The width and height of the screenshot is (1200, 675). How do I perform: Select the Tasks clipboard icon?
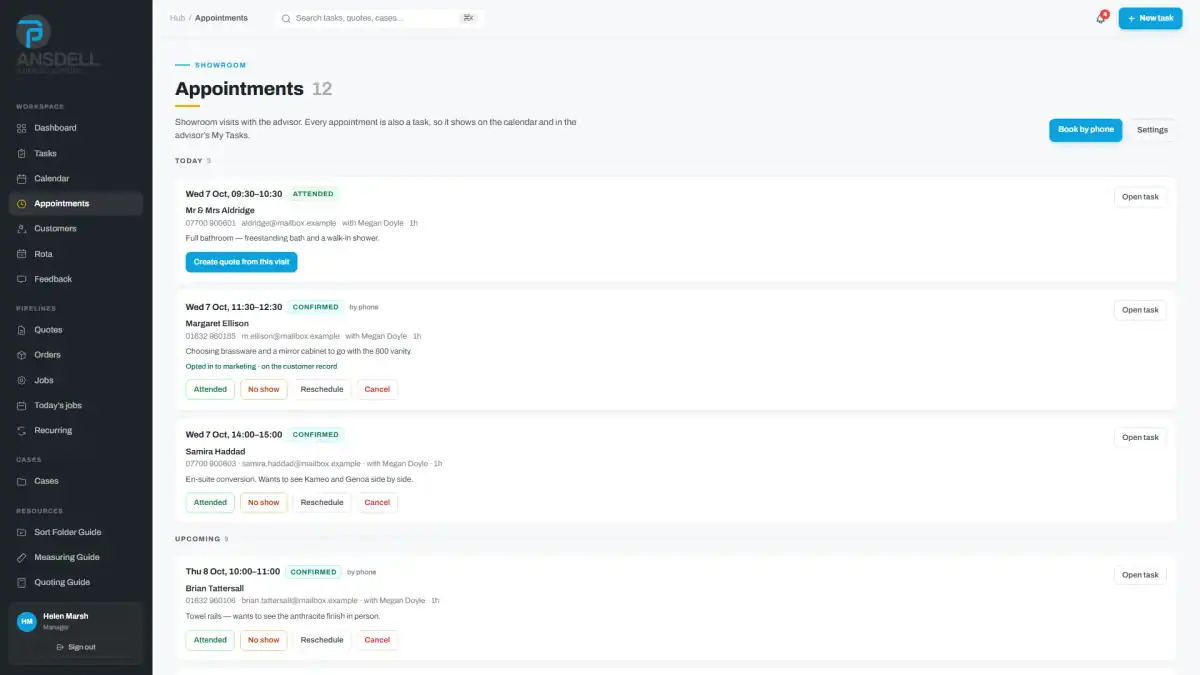pos(22,153)
